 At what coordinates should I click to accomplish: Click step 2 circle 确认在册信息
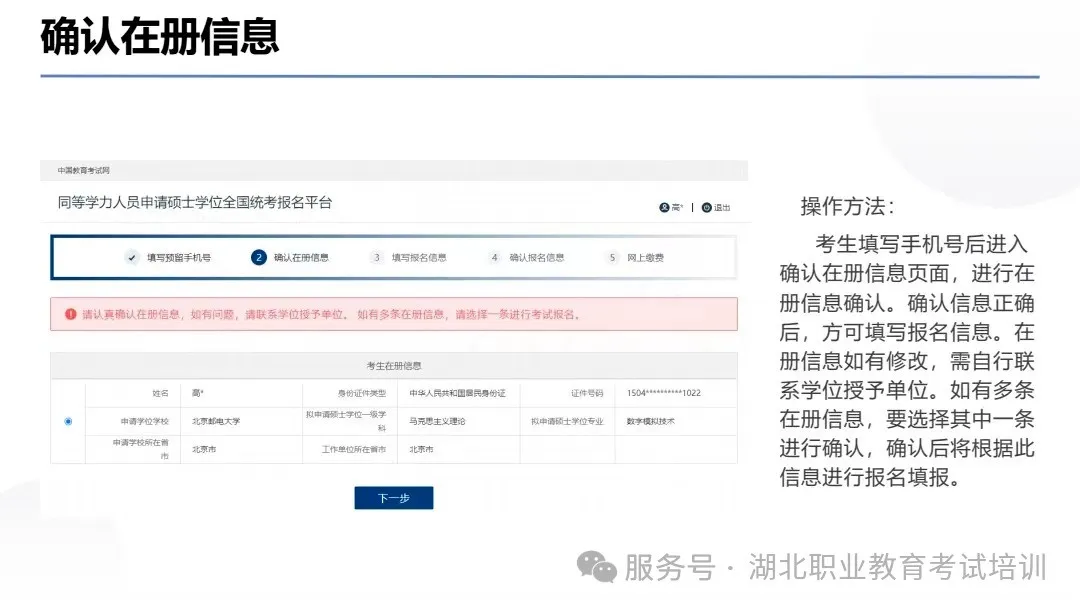[258, 258]
